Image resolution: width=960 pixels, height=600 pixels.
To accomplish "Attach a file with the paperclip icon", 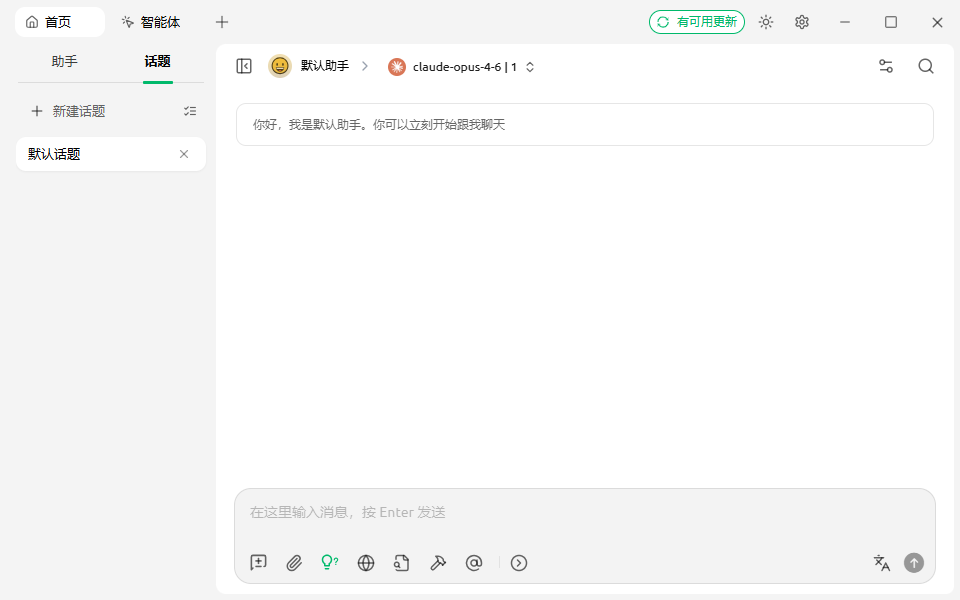I will pyautogui.click(x=294, y=562).
